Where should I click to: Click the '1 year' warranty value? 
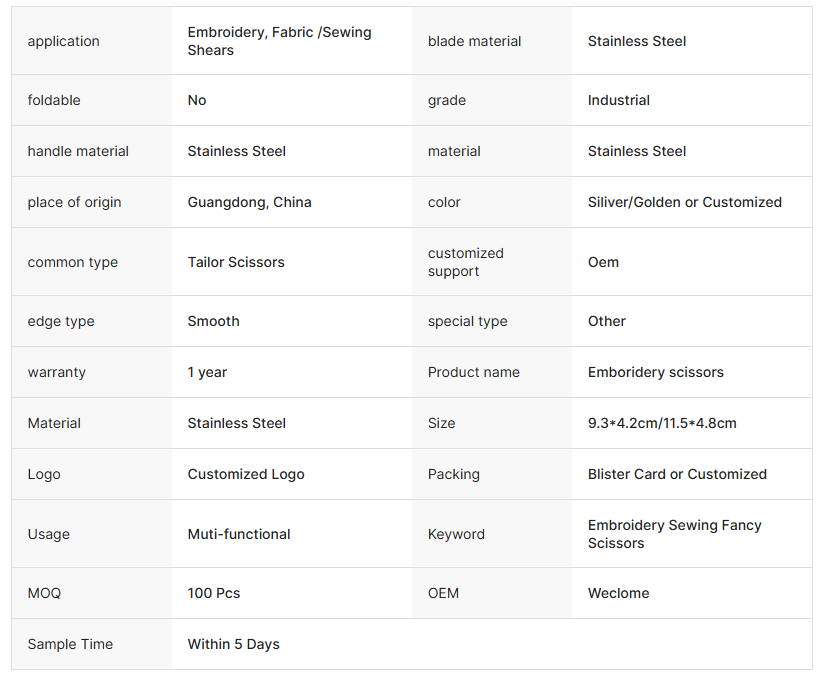click(207, 372)
